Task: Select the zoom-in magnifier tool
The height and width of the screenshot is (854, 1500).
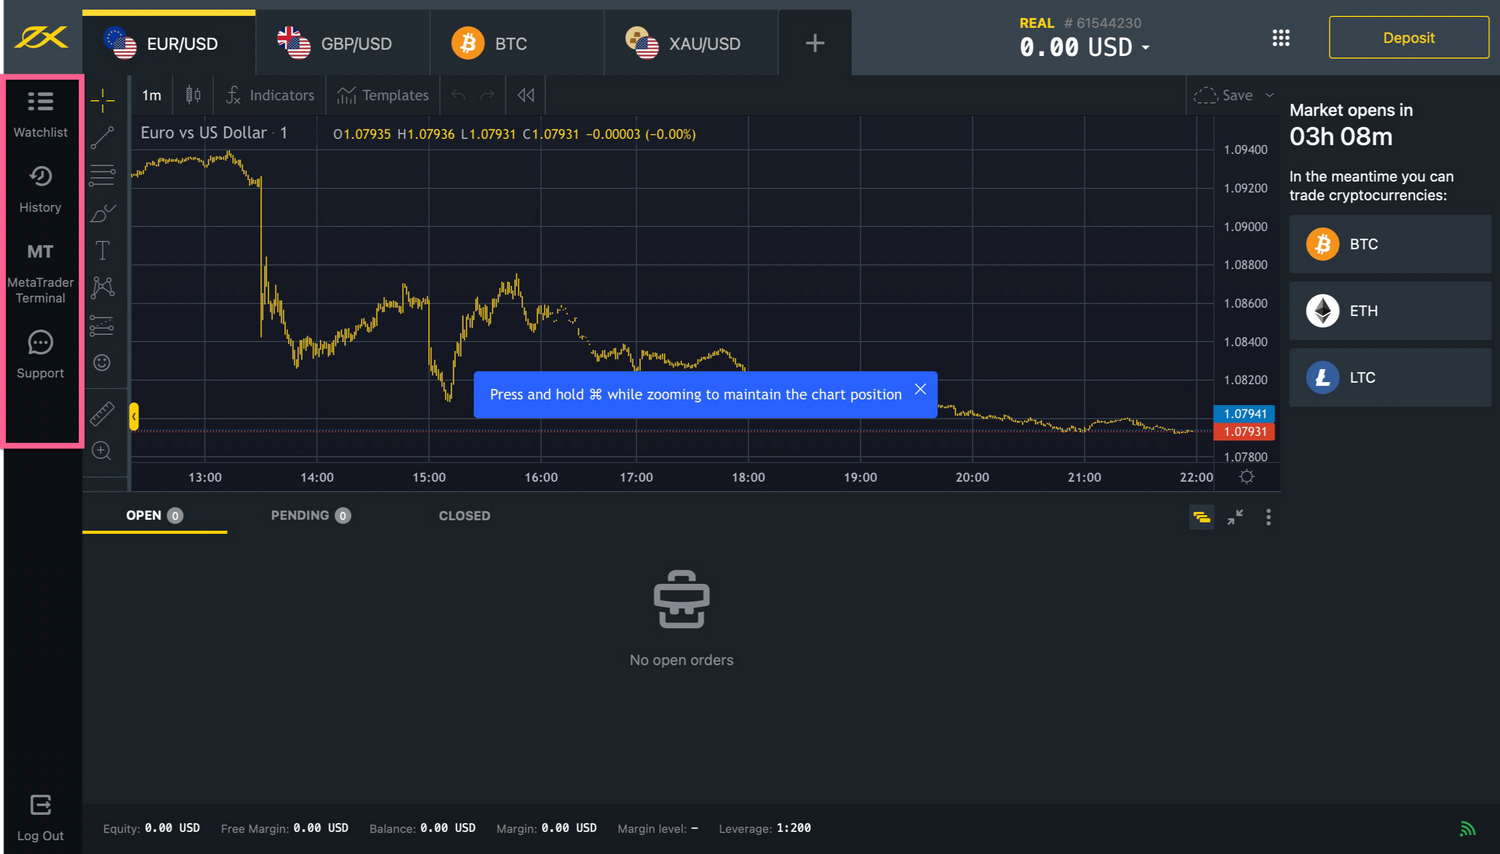Action: [x=103, y=450]
